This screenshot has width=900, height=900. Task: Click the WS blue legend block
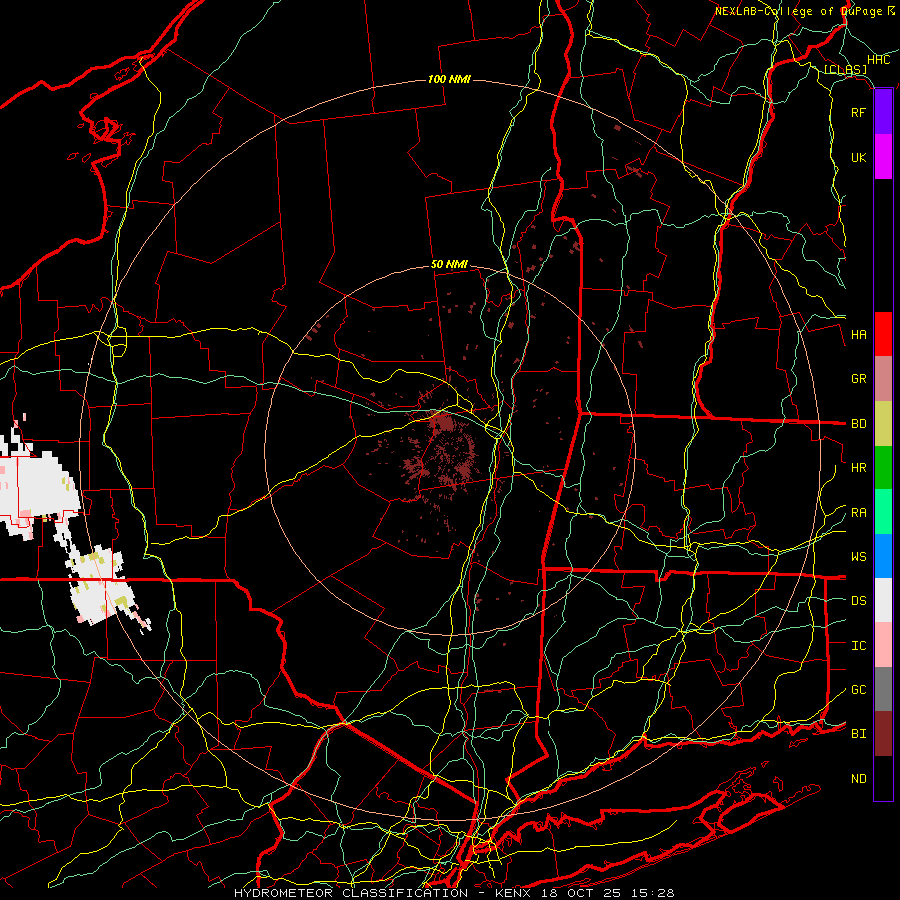(x=883, y=556)
